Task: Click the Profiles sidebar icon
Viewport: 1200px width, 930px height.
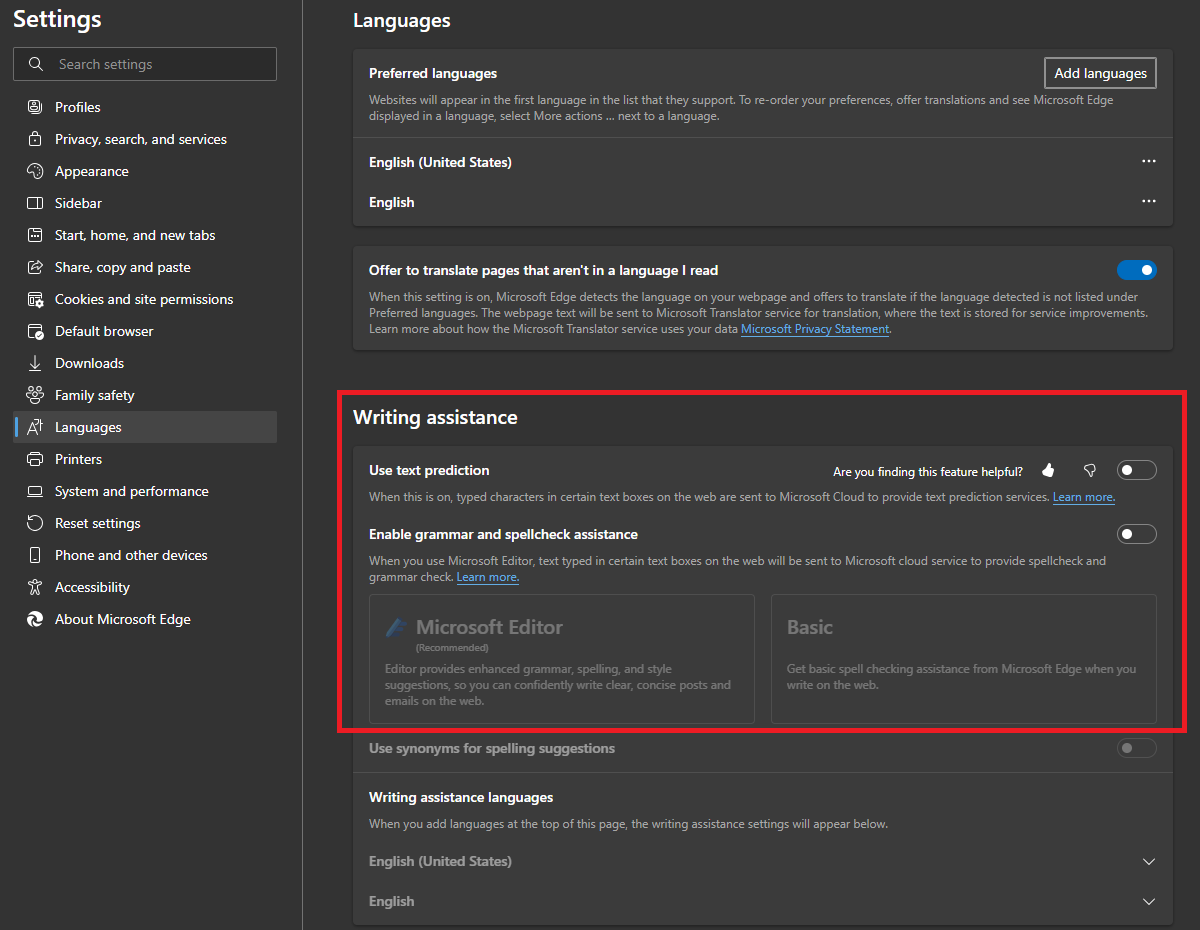Action: pos(35,107)
